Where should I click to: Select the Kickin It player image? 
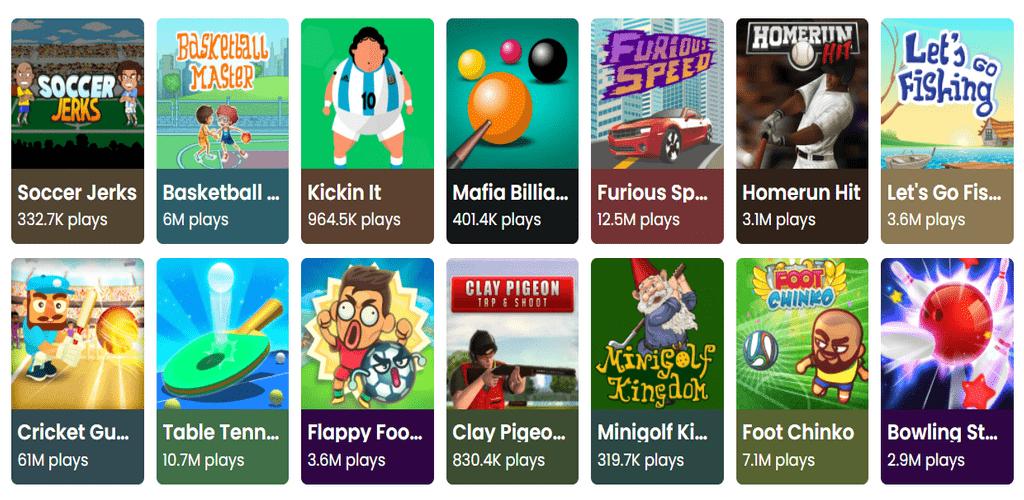[x=367, y=93]
